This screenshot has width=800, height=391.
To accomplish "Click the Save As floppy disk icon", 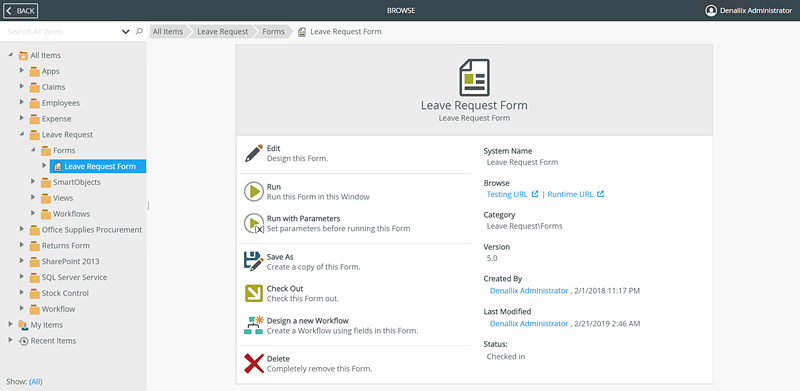I will pos(254,261).
